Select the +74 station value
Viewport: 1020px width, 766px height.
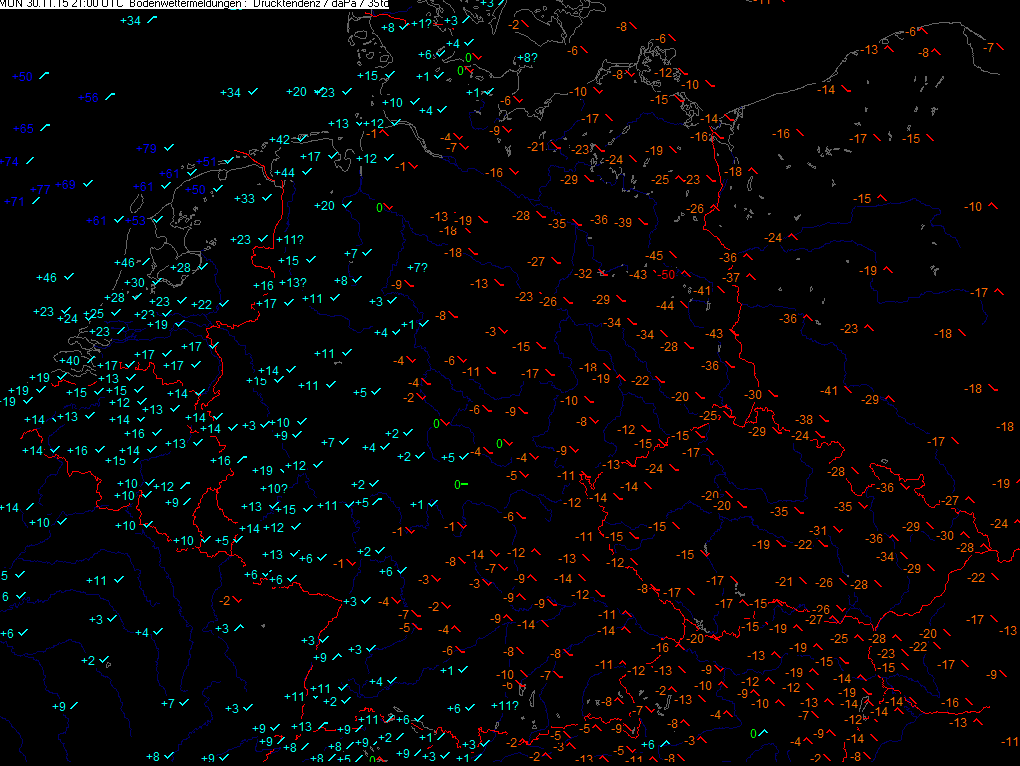click(x=9, y=162)
